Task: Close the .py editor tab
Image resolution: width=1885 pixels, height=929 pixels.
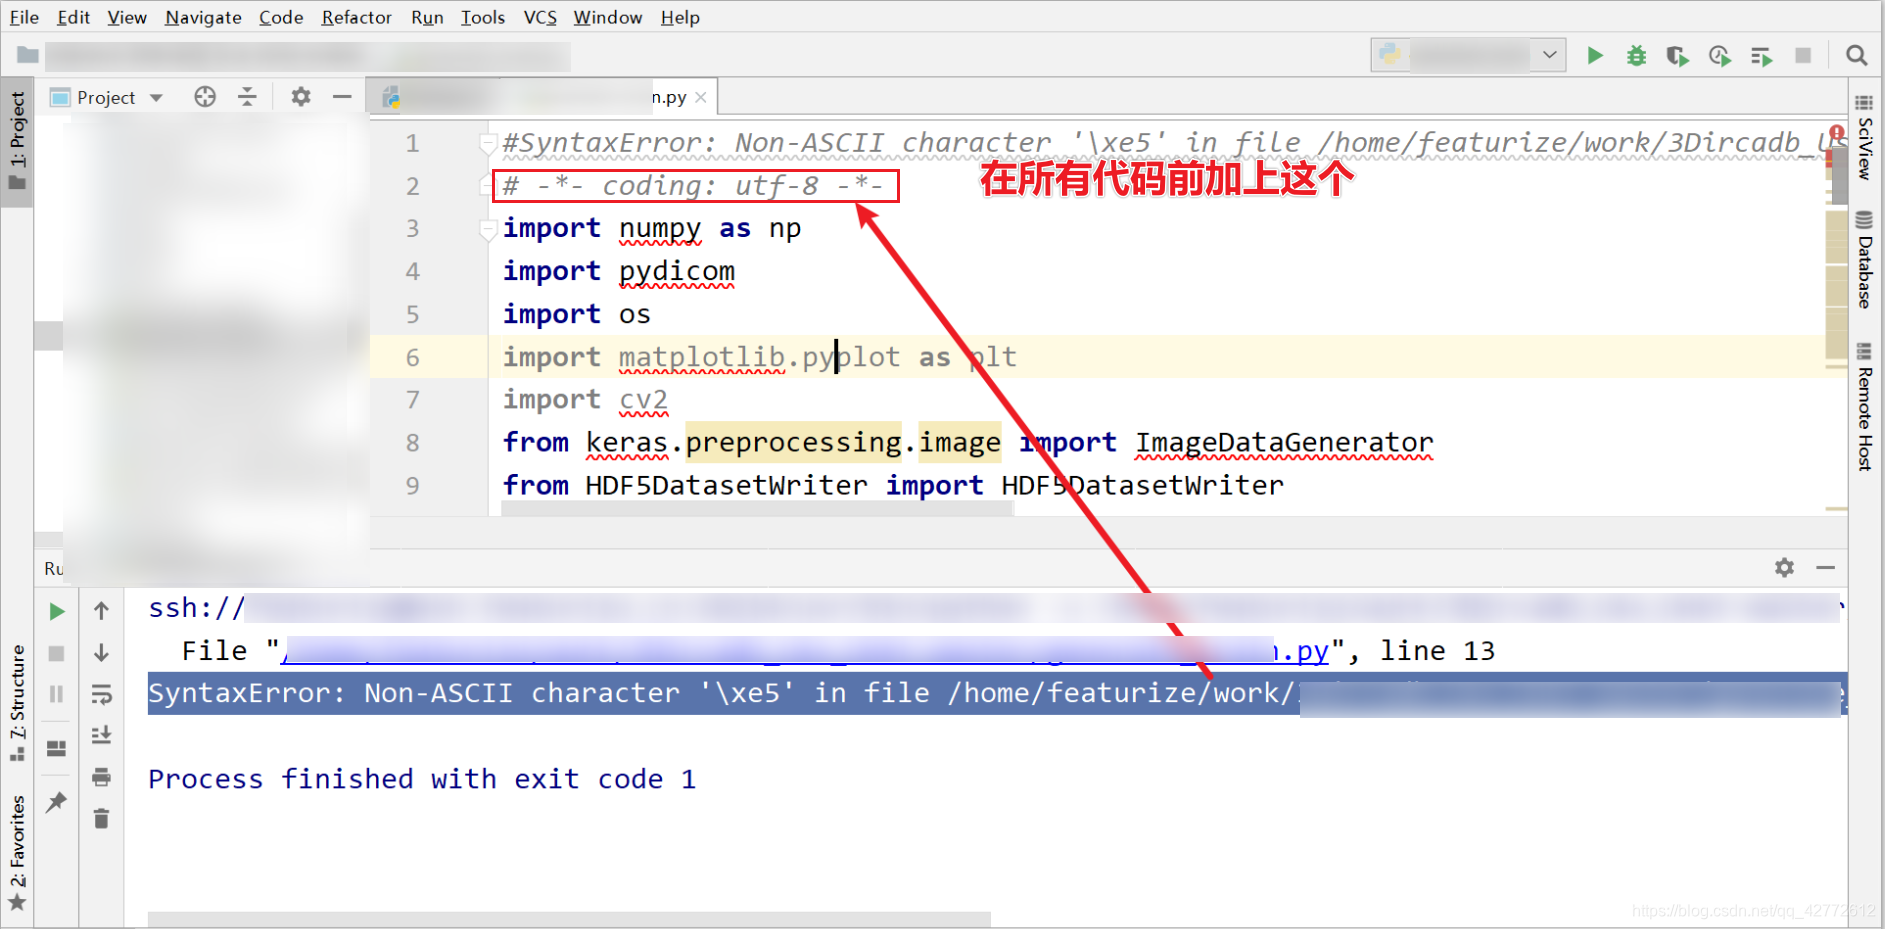Action: pos(701,97)
